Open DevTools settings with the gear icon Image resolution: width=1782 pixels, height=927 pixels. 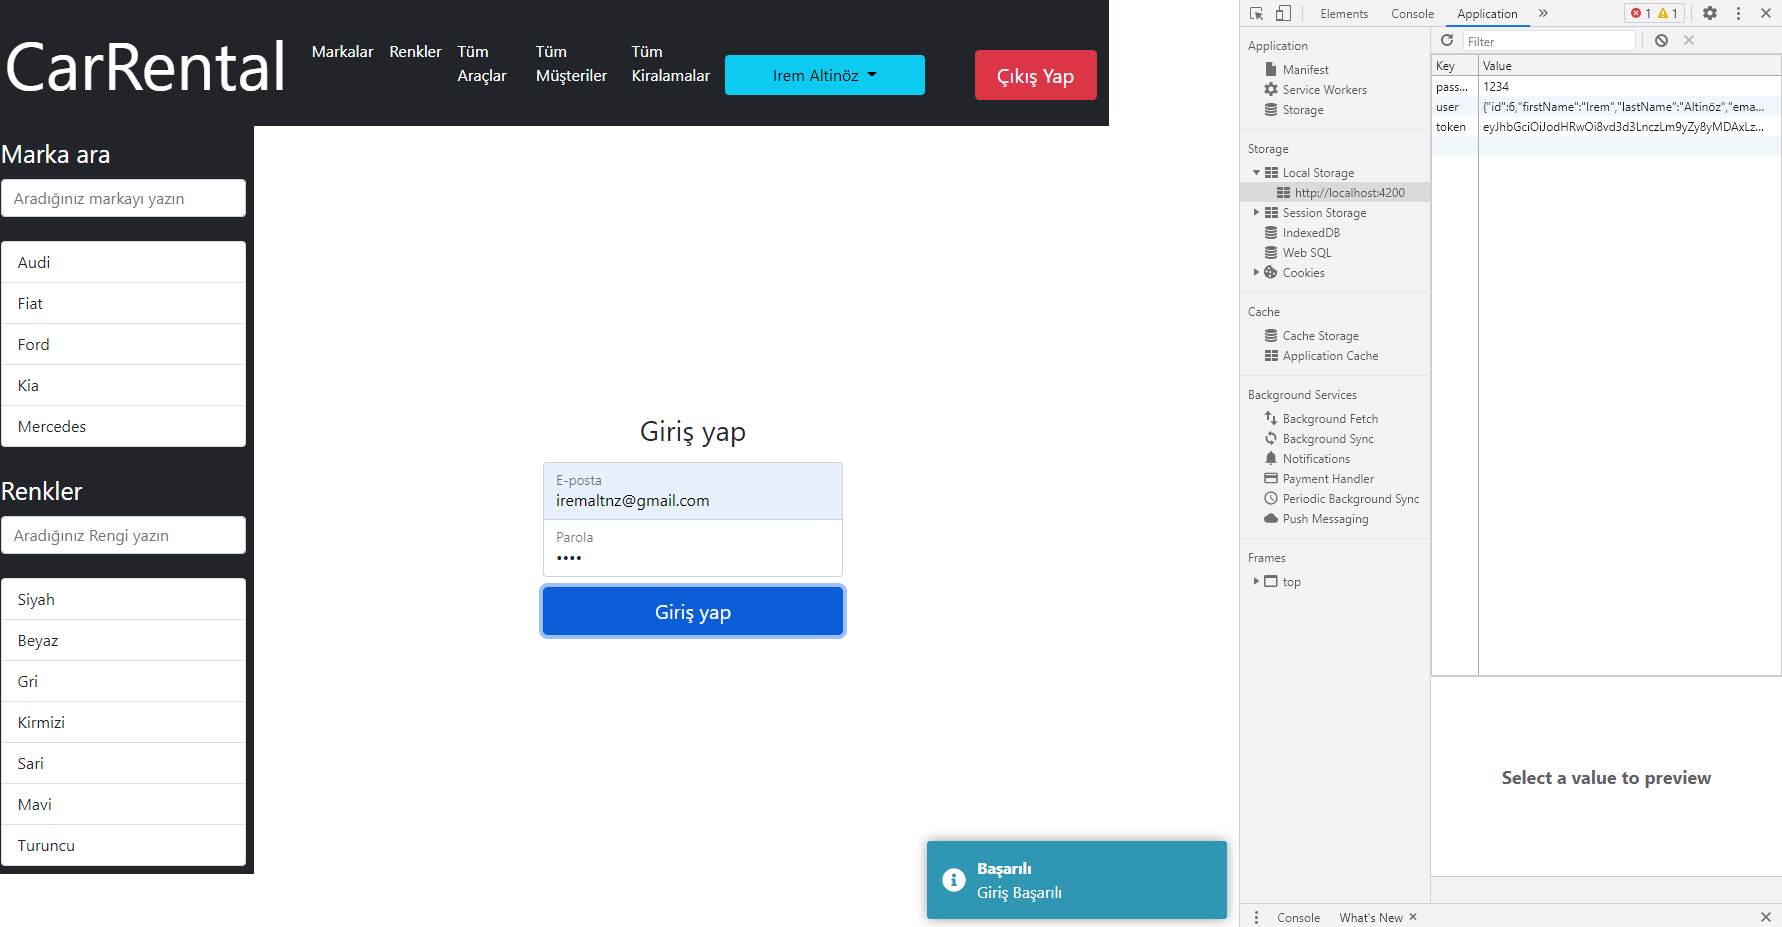tap(1710, 13)
